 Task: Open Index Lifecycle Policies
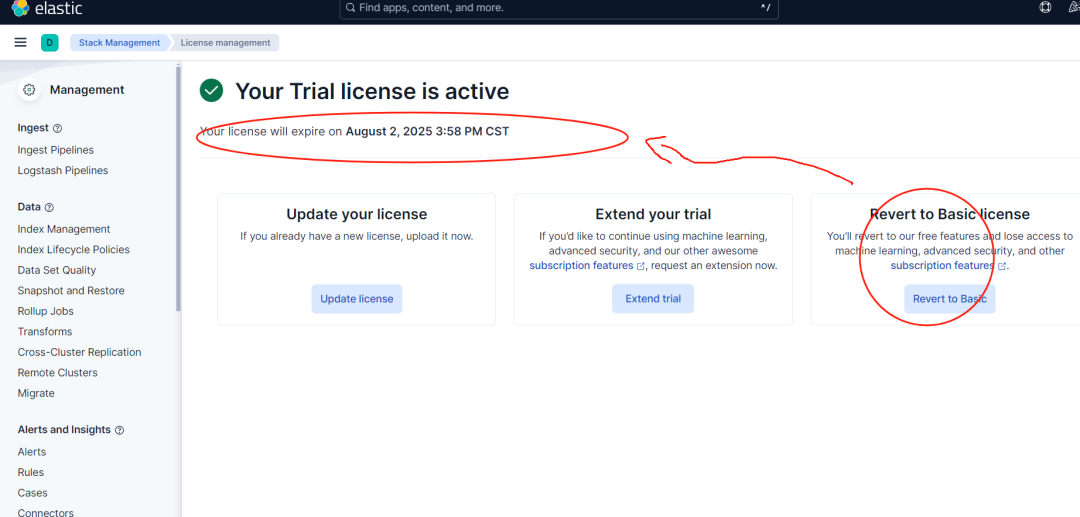pos(74,250)
